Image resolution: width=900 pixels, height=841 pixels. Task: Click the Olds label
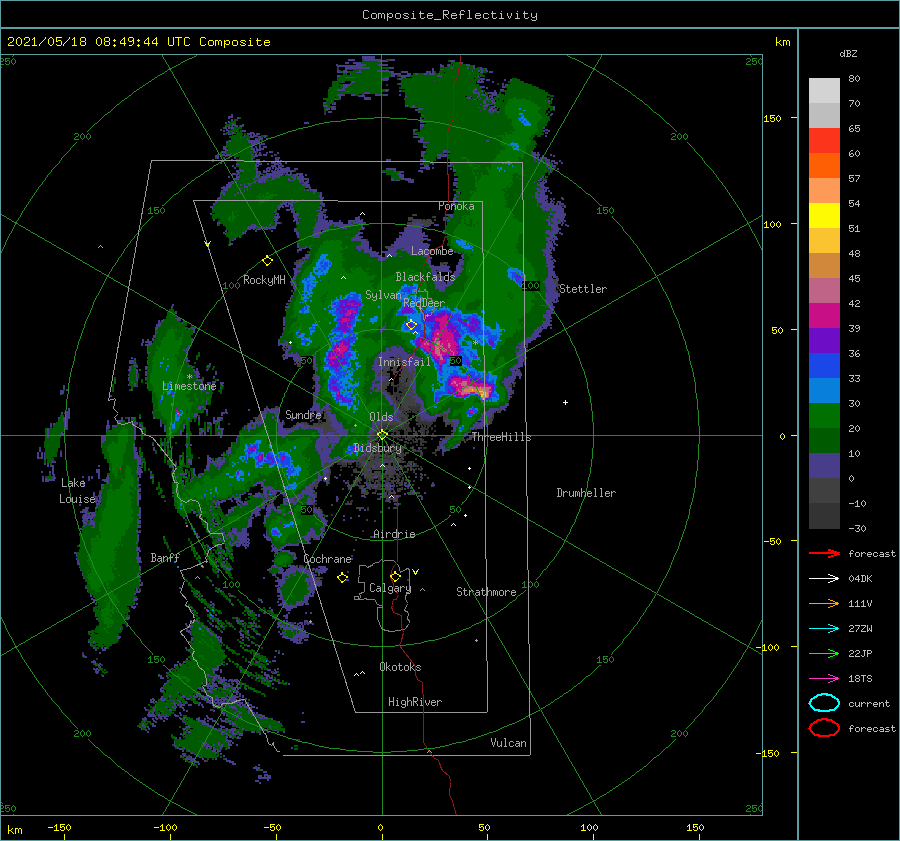(381, 417)
